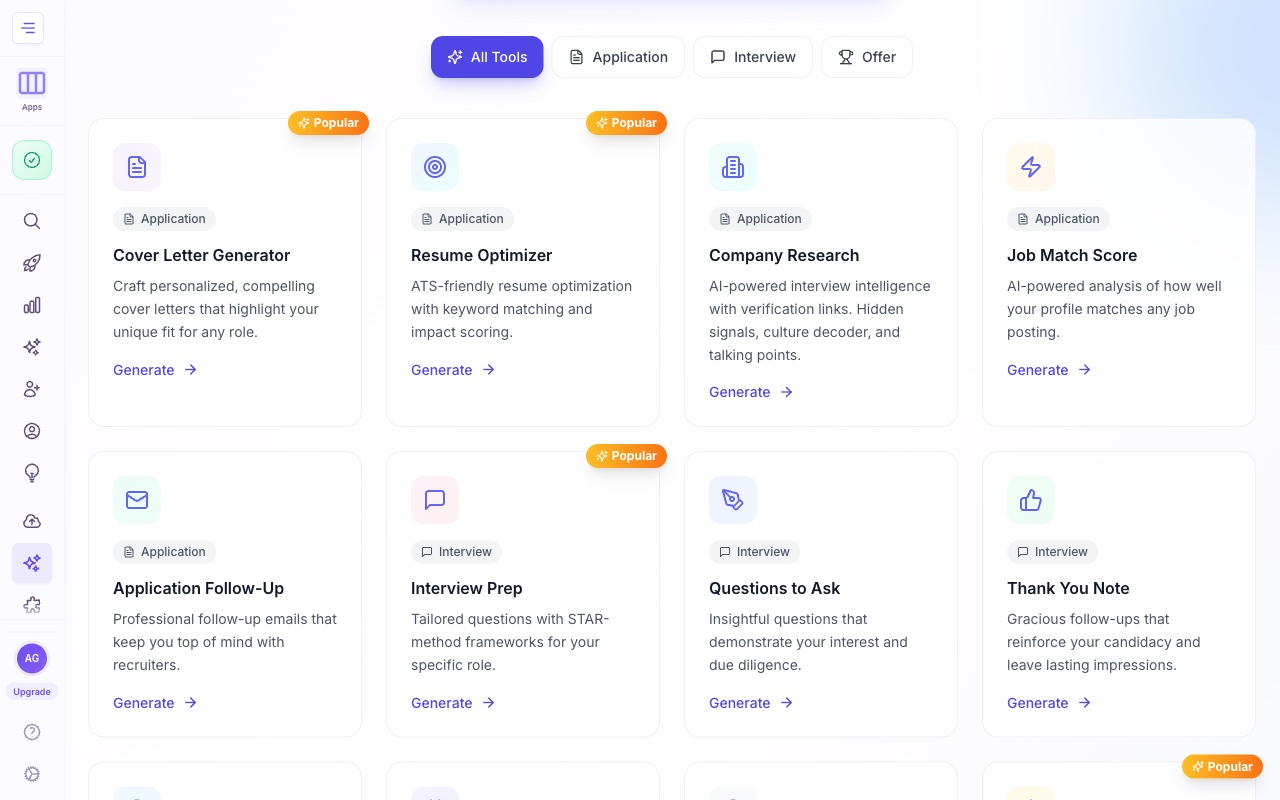This screenshot has height=800, width=1280.
Task: Open the bar chart analytics icon
Action: pyautogui.click(x=32, y=305)
